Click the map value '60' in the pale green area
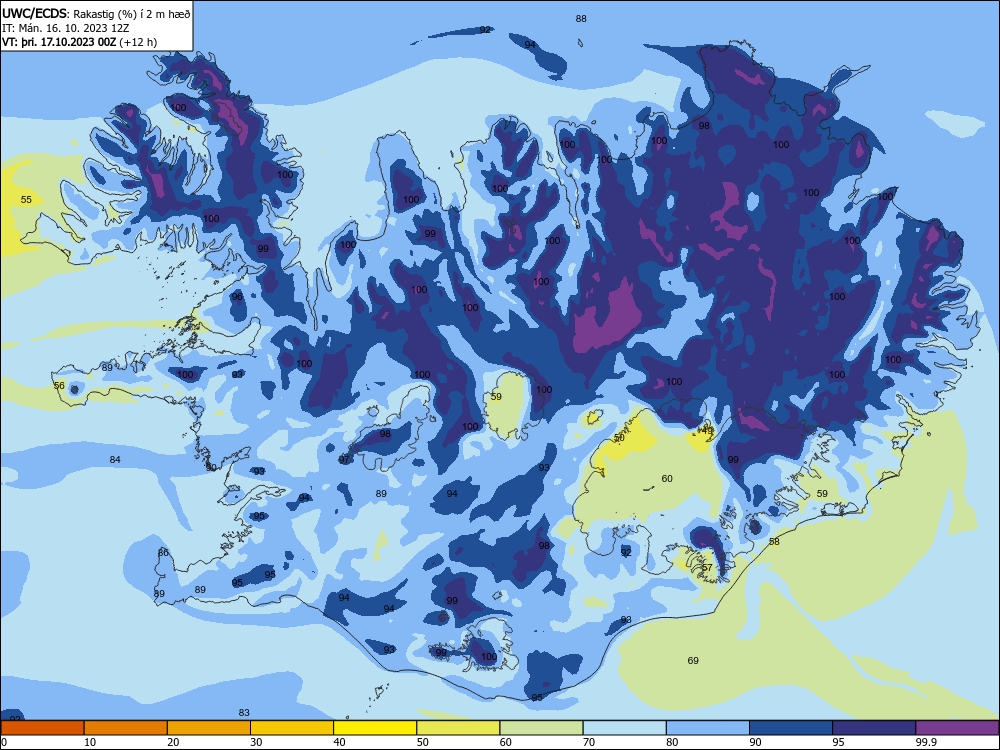The image size is (1000, 750). [x=667, y=478]
